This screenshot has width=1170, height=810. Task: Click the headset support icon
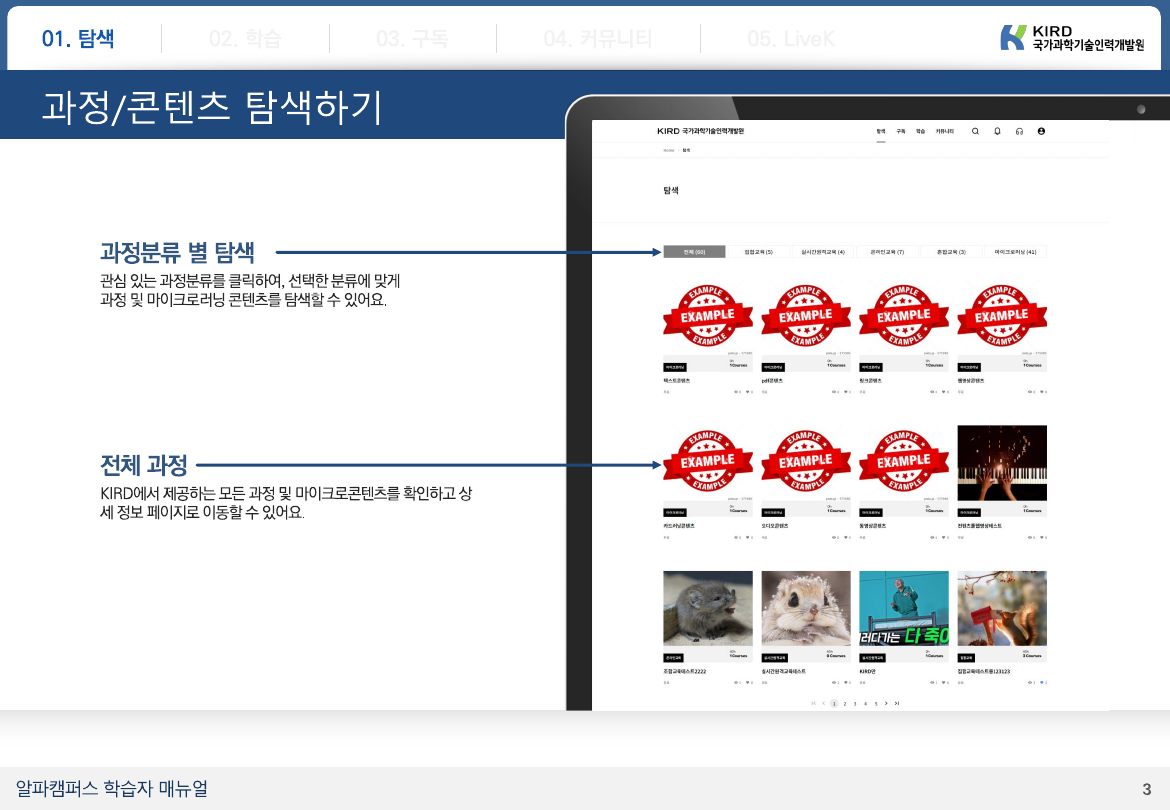click(x=1019, y=131)
